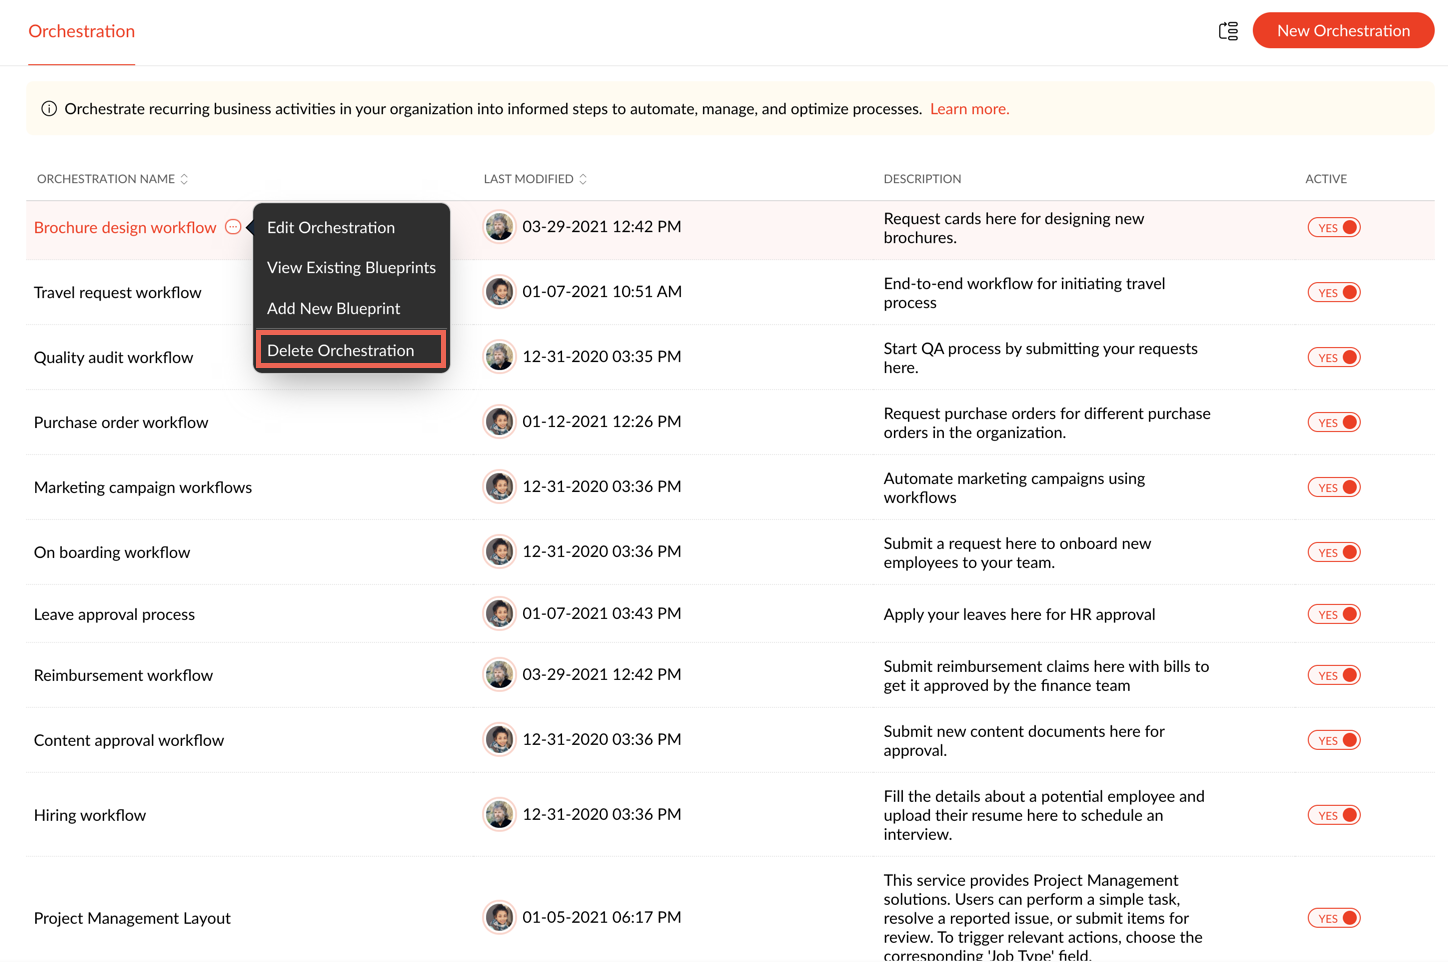Click the avatar in Leave approval process row

[499, 614]
